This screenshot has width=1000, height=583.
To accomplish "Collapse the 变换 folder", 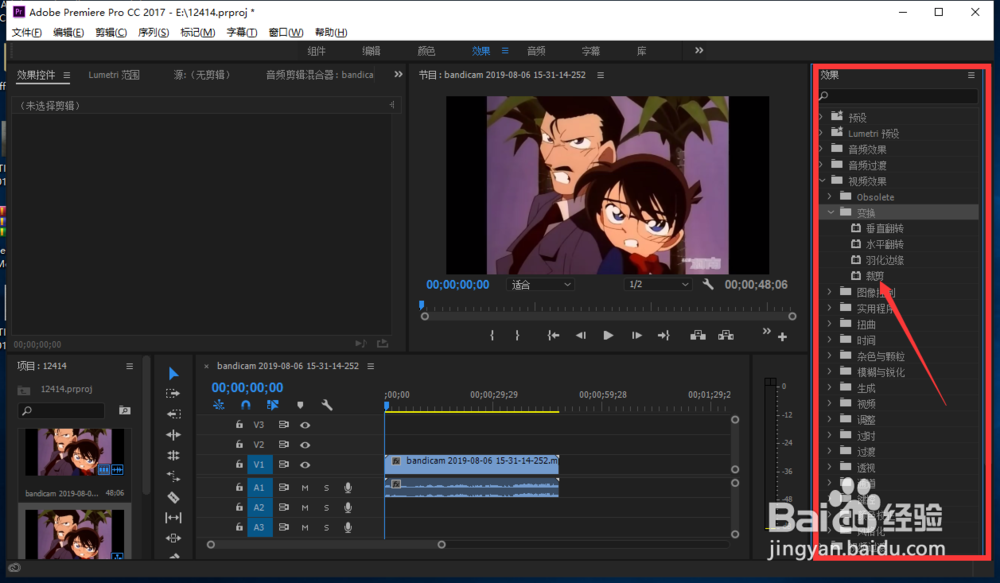I will tap(831, 212).
